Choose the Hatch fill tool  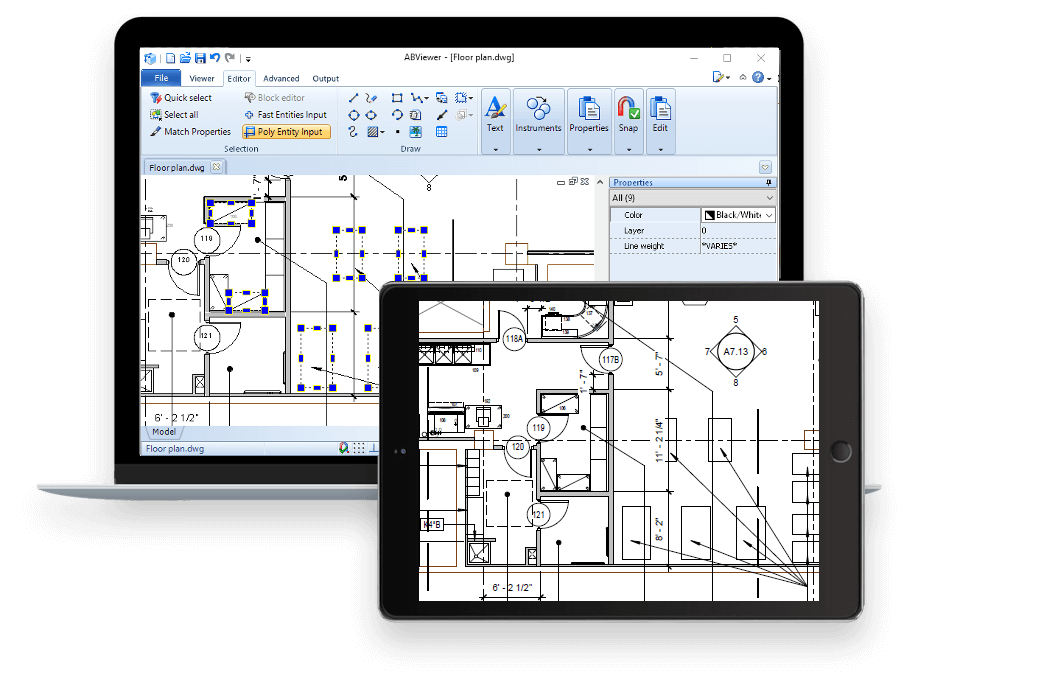point(373,131)
